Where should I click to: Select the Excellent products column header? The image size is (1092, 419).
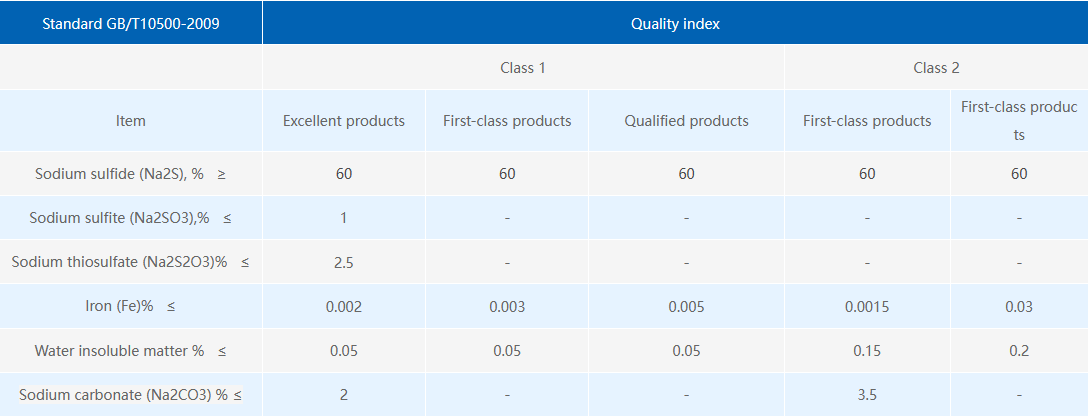[343, 120]
